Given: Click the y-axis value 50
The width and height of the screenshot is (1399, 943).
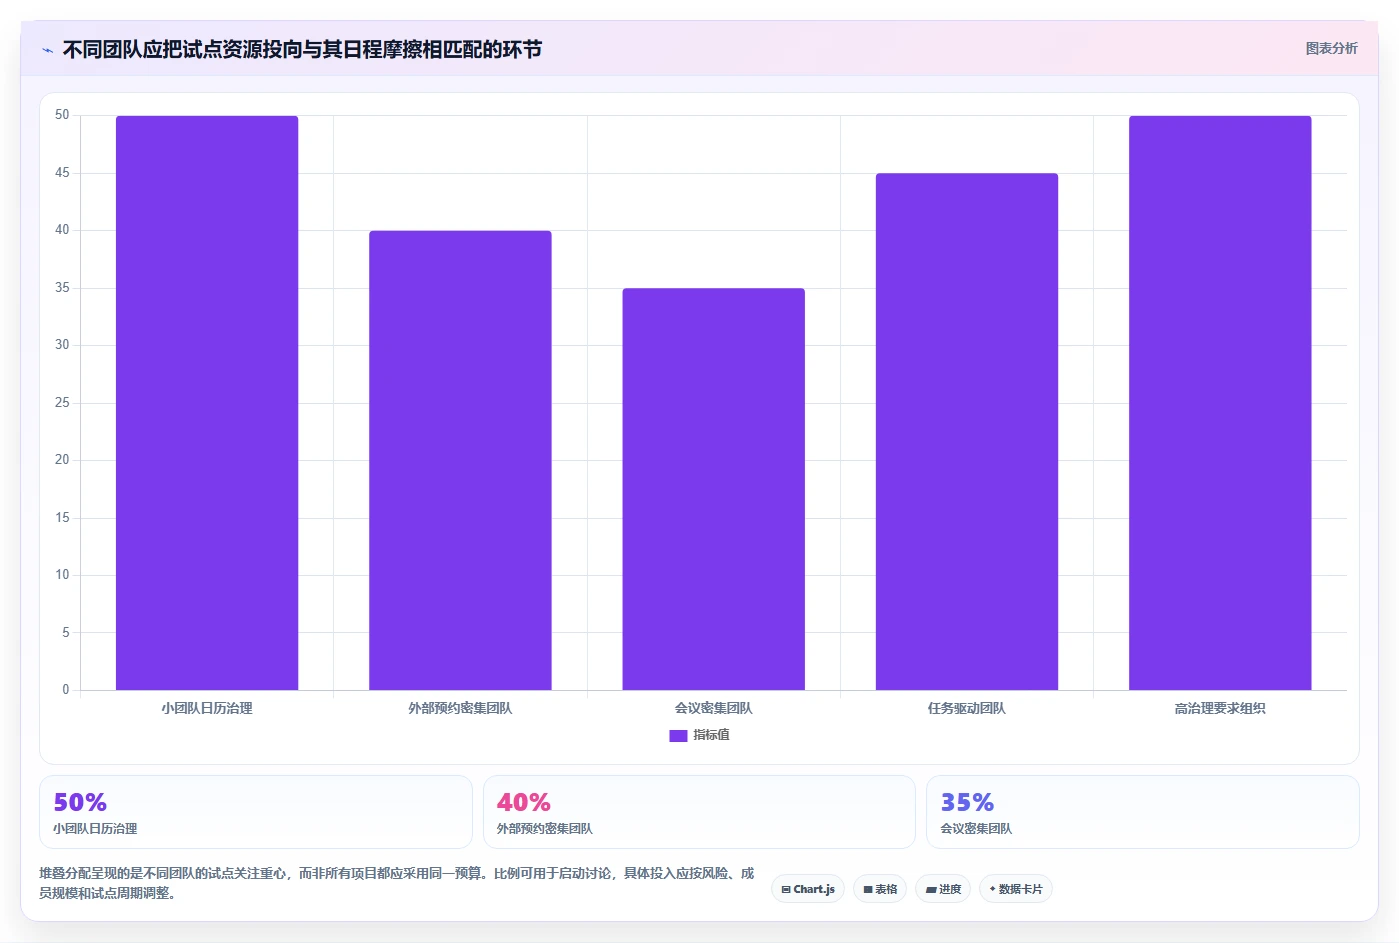Looking at the screenshot, I should tap(62, 115).
